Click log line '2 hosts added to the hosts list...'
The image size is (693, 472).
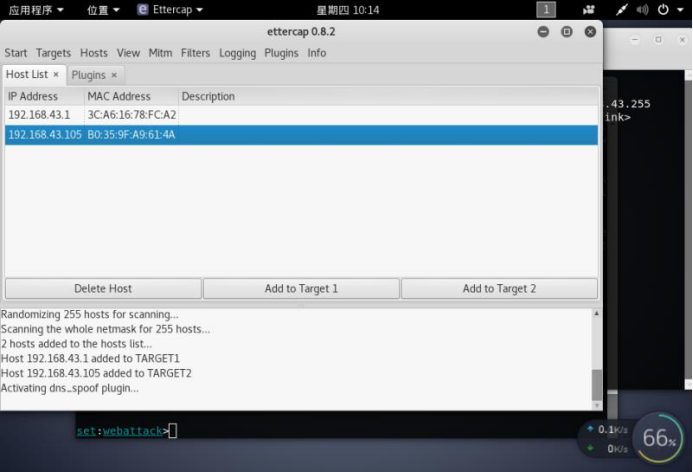(76, 344)
